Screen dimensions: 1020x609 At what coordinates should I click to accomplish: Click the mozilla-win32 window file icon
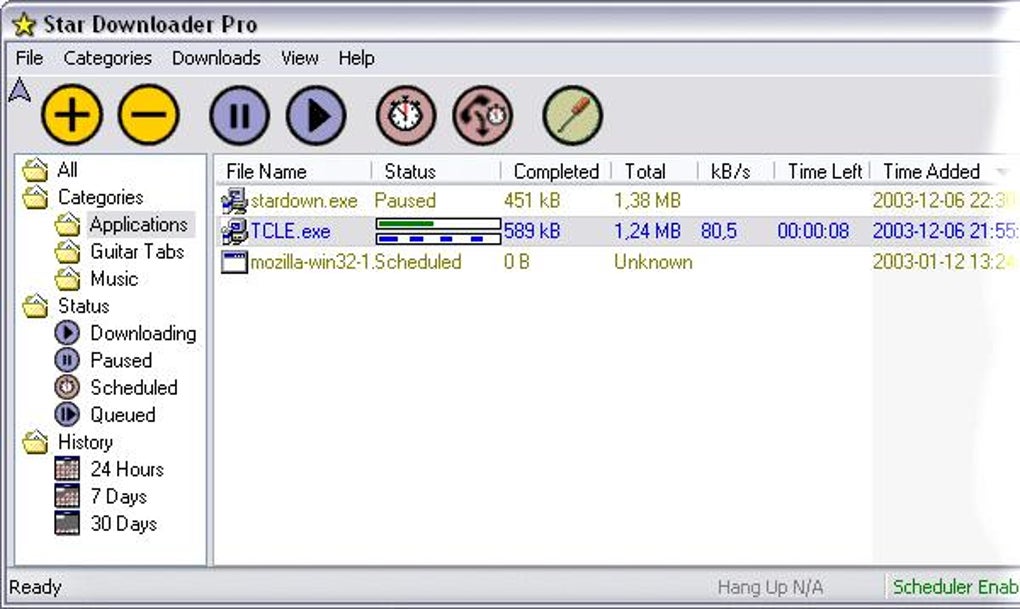234,262
